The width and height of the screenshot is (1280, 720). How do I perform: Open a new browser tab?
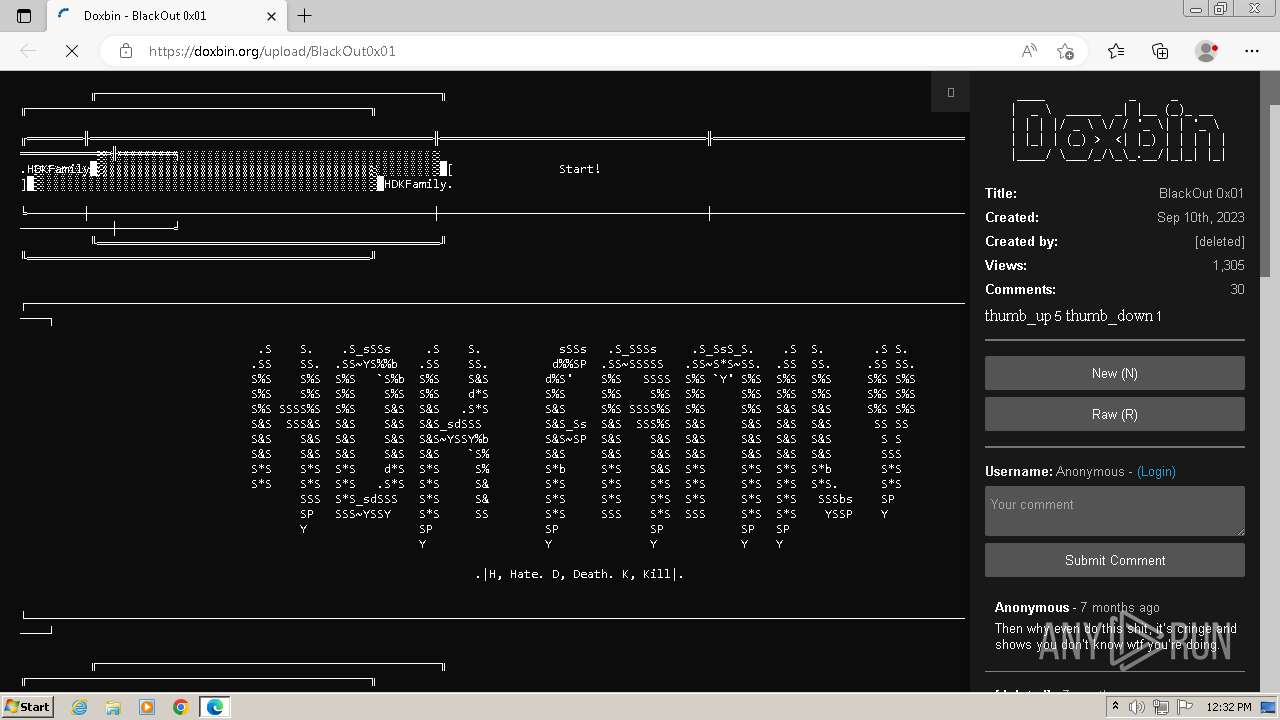click(305, 15)
